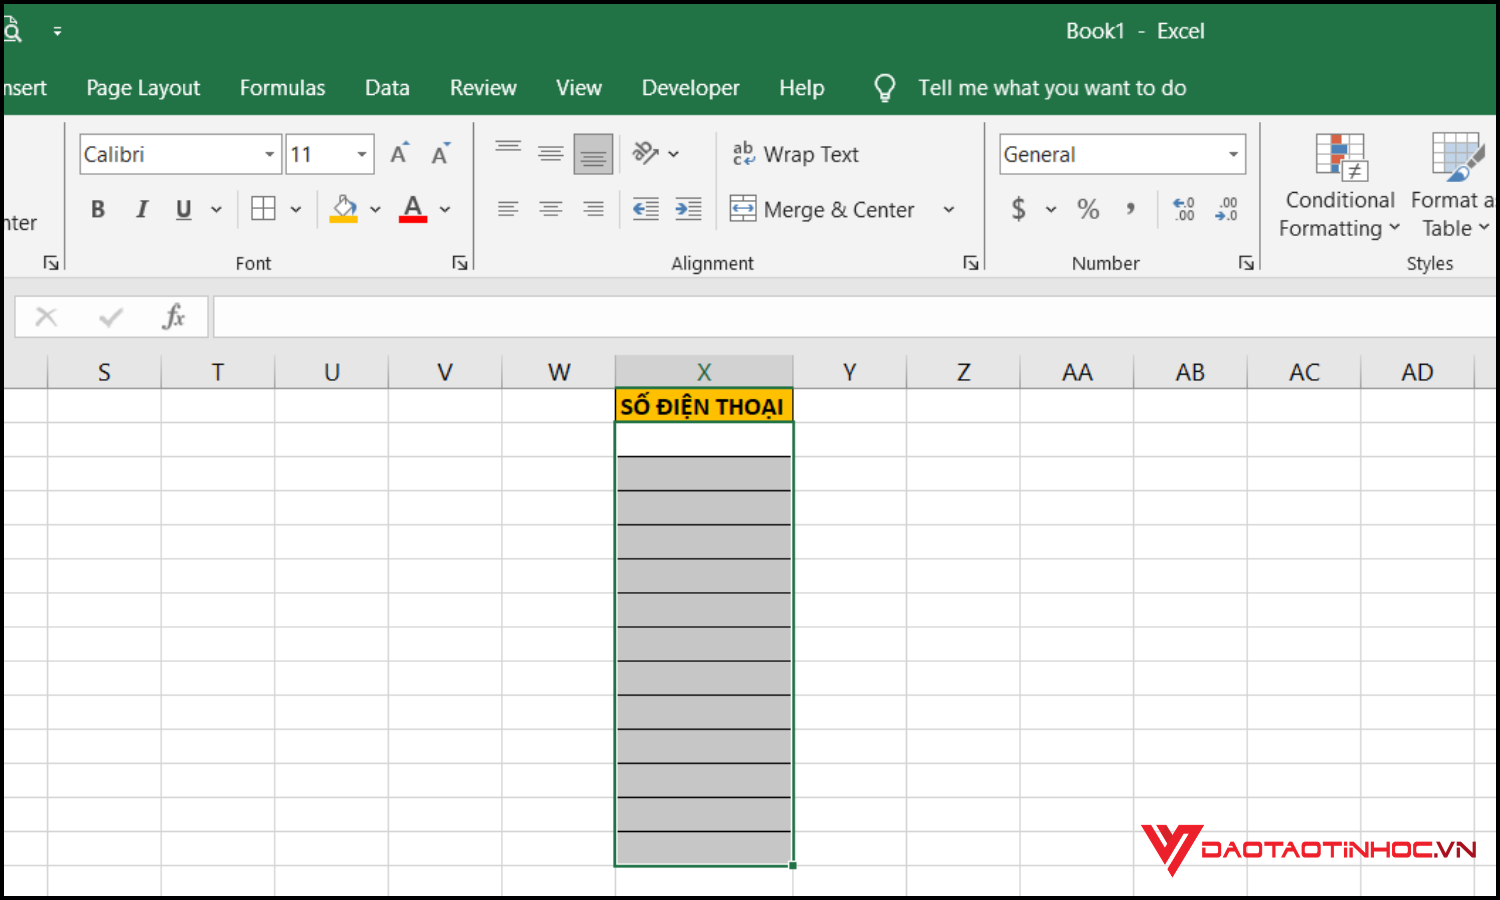The image size is (1500, 900).
Task: Select the SỐ ĐIỆN THOẠI header cell
Action: (703, 406)
